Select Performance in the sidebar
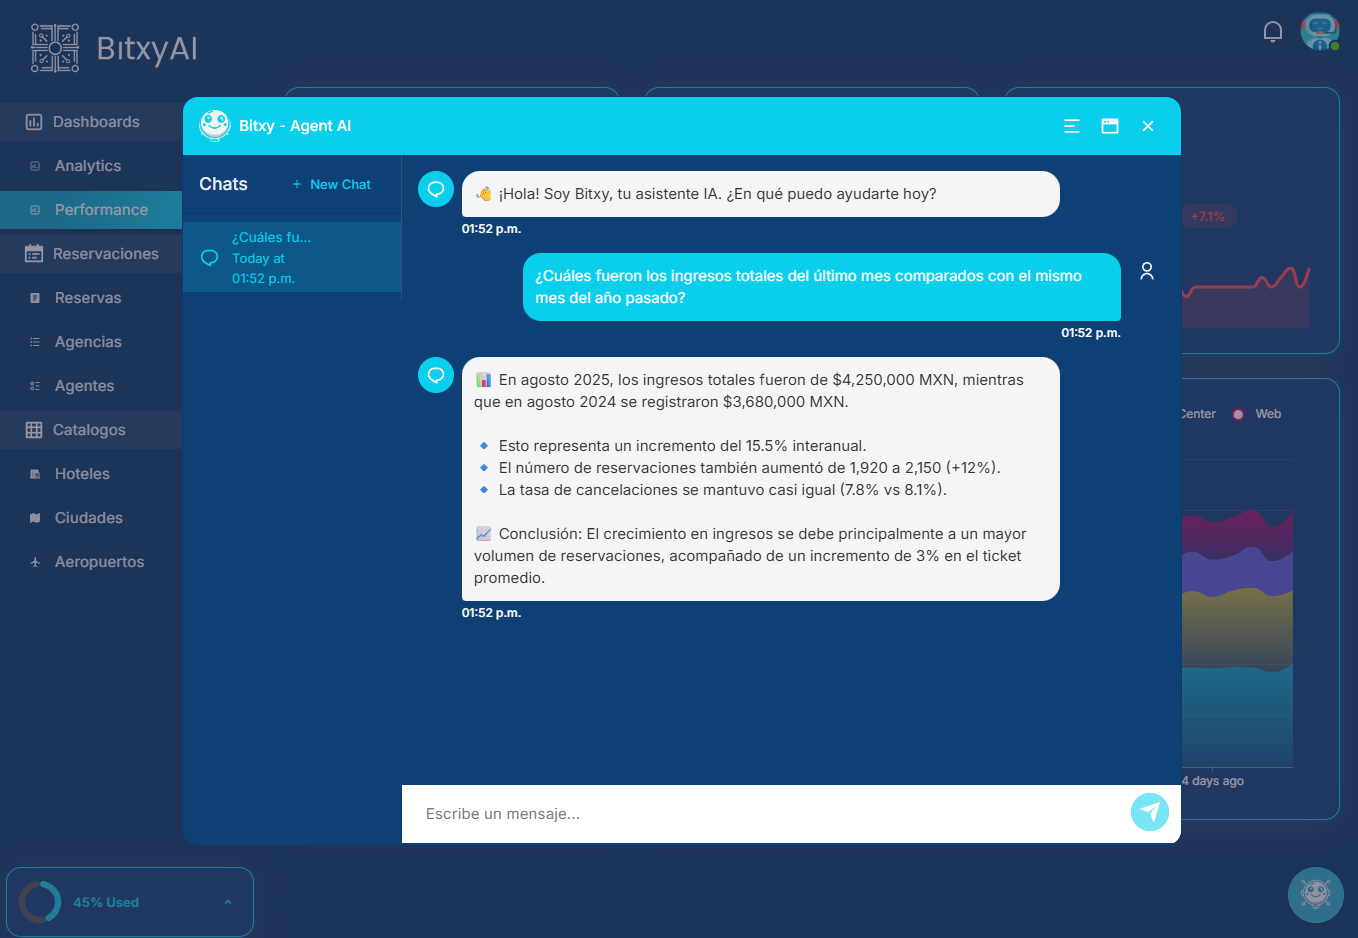1358x938 pixels. pyautogui.click(x=101, y=210)
